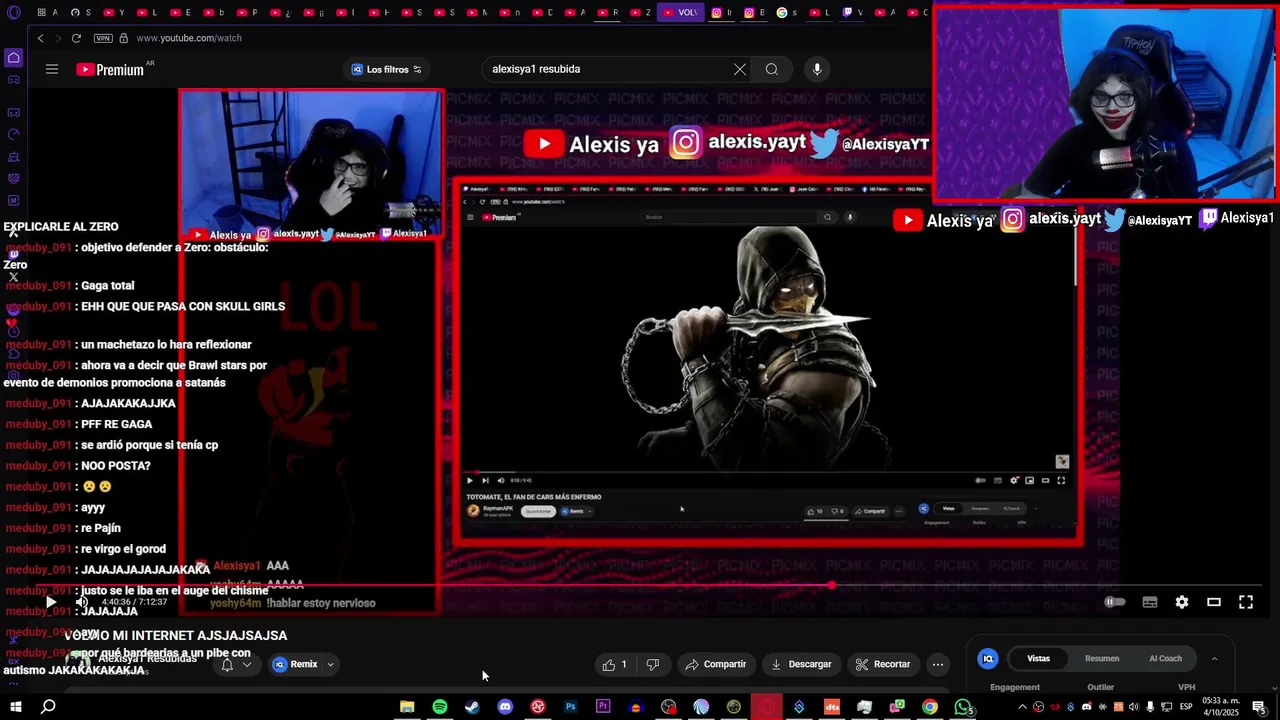Open Google Chrome from the taskbar

[x=930, y=707]
